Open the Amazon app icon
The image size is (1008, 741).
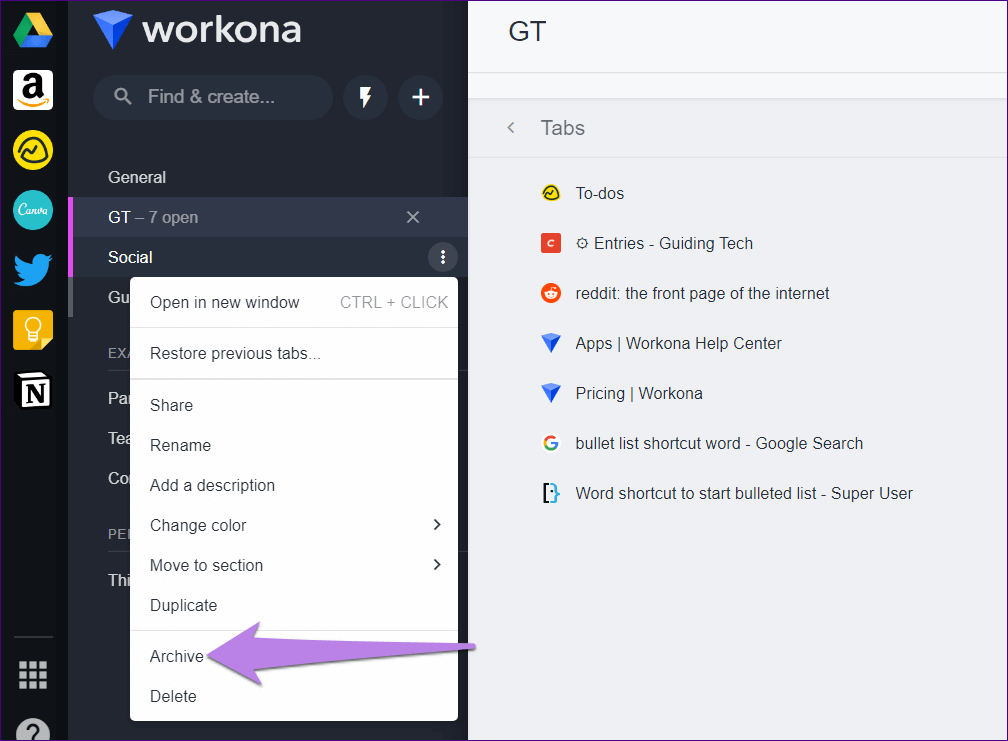coord(33,90)
